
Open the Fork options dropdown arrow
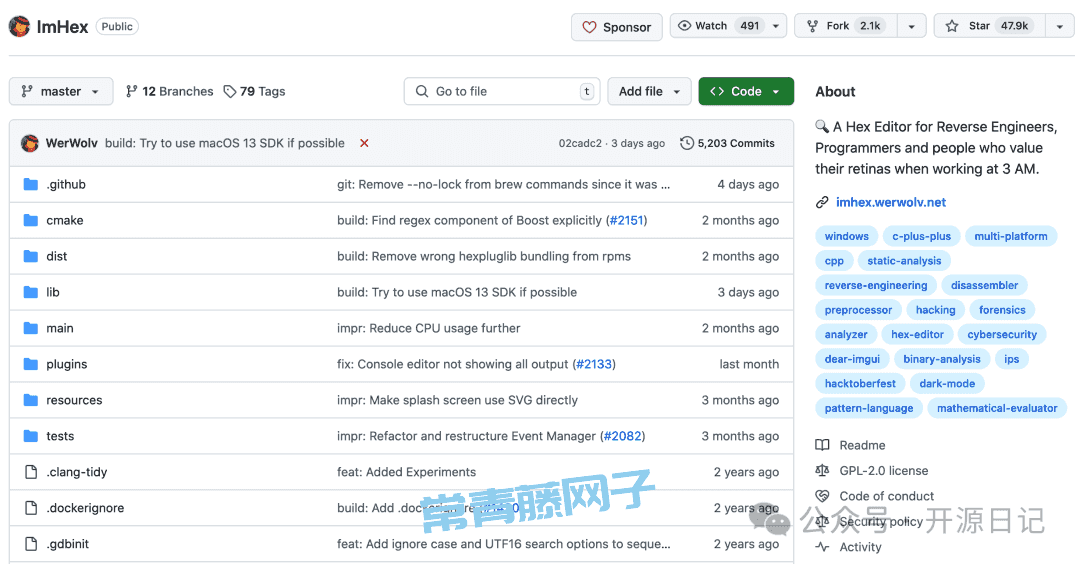point(911,26)
